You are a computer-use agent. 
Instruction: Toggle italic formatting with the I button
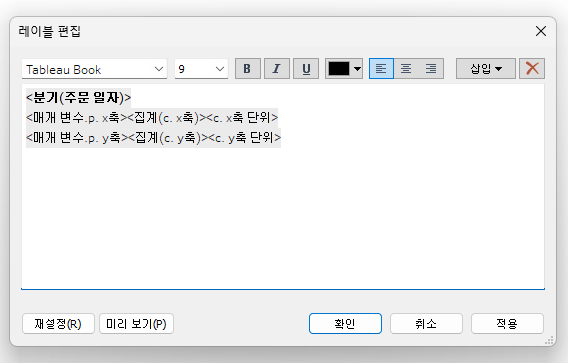[x=277, y=68]
